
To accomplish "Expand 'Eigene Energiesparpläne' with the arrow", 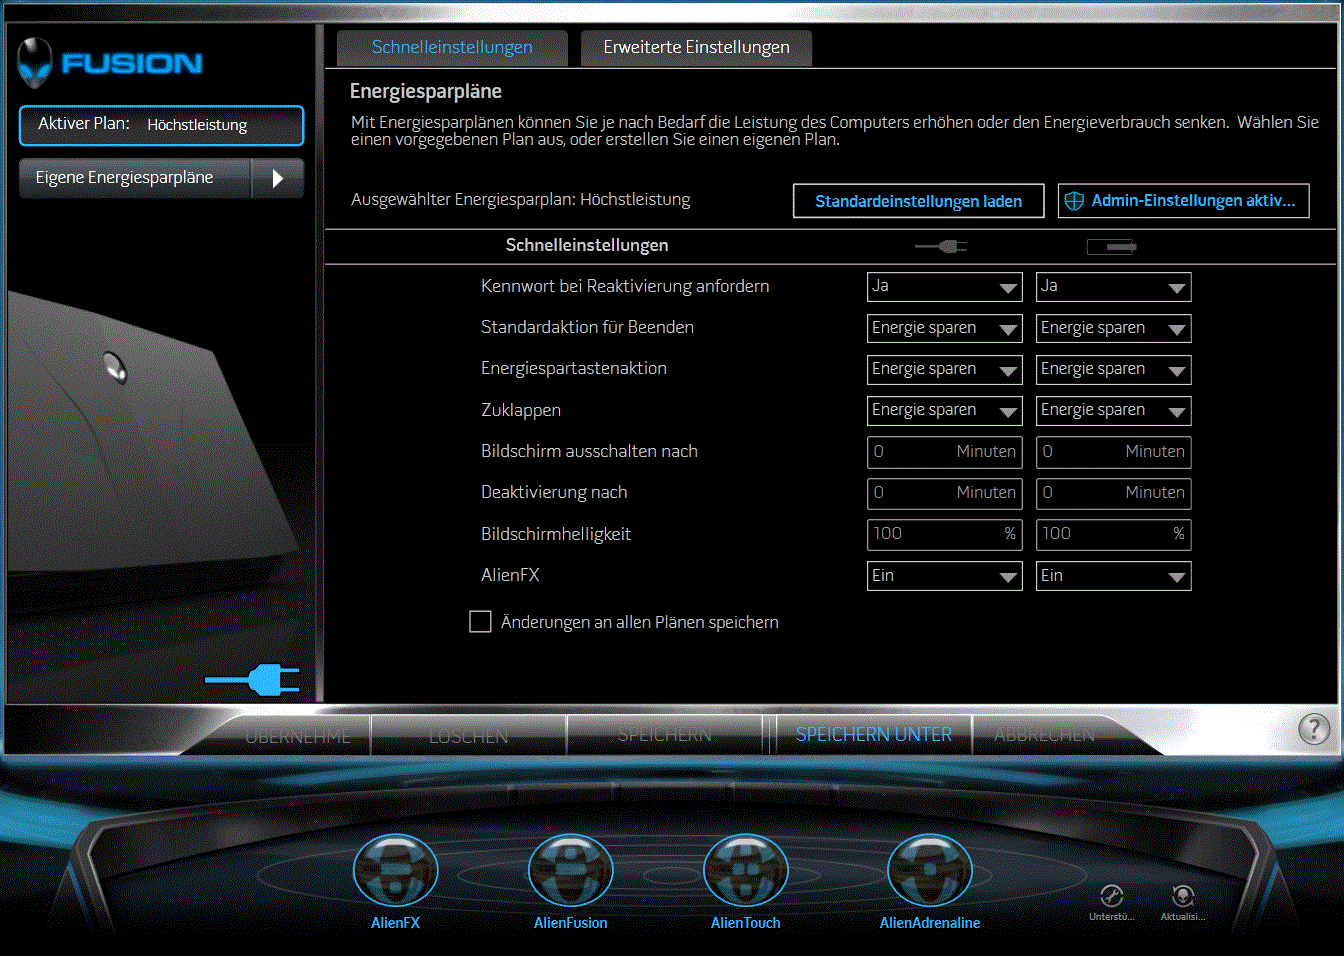I will [277, 178].
